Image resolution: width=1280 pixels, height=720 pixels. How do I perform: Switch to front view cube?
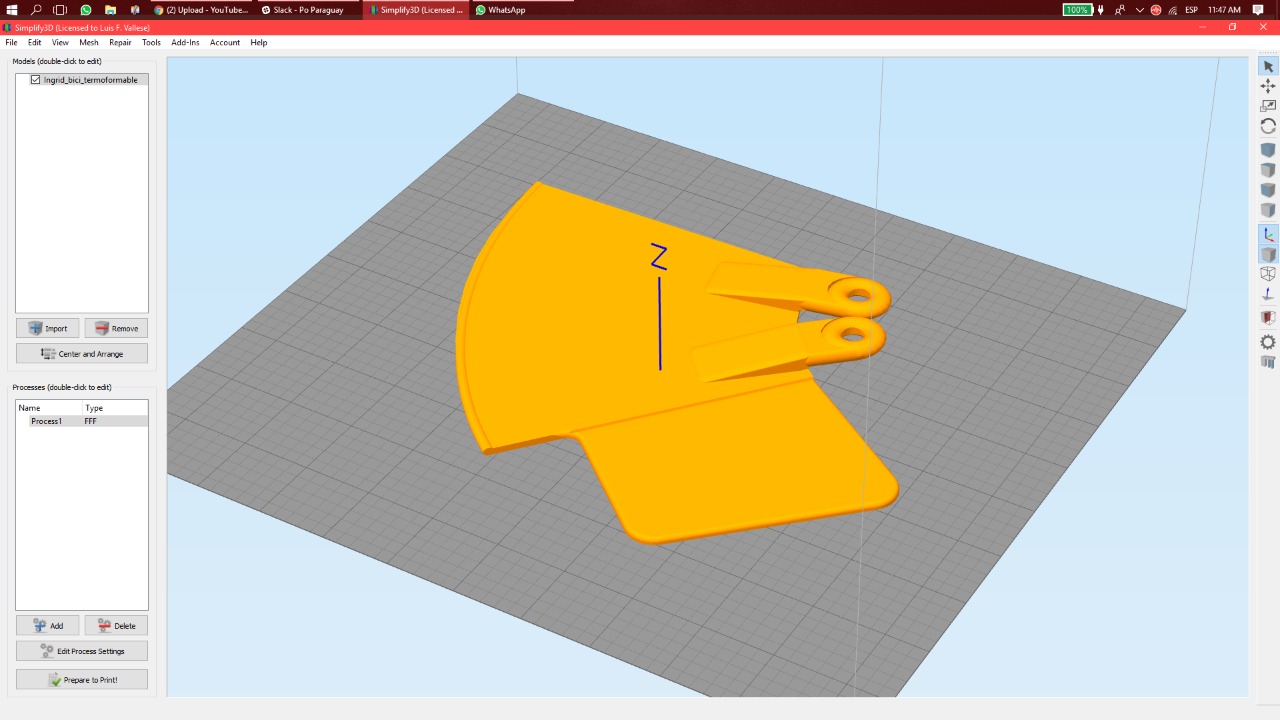[x=1268, y=190]
